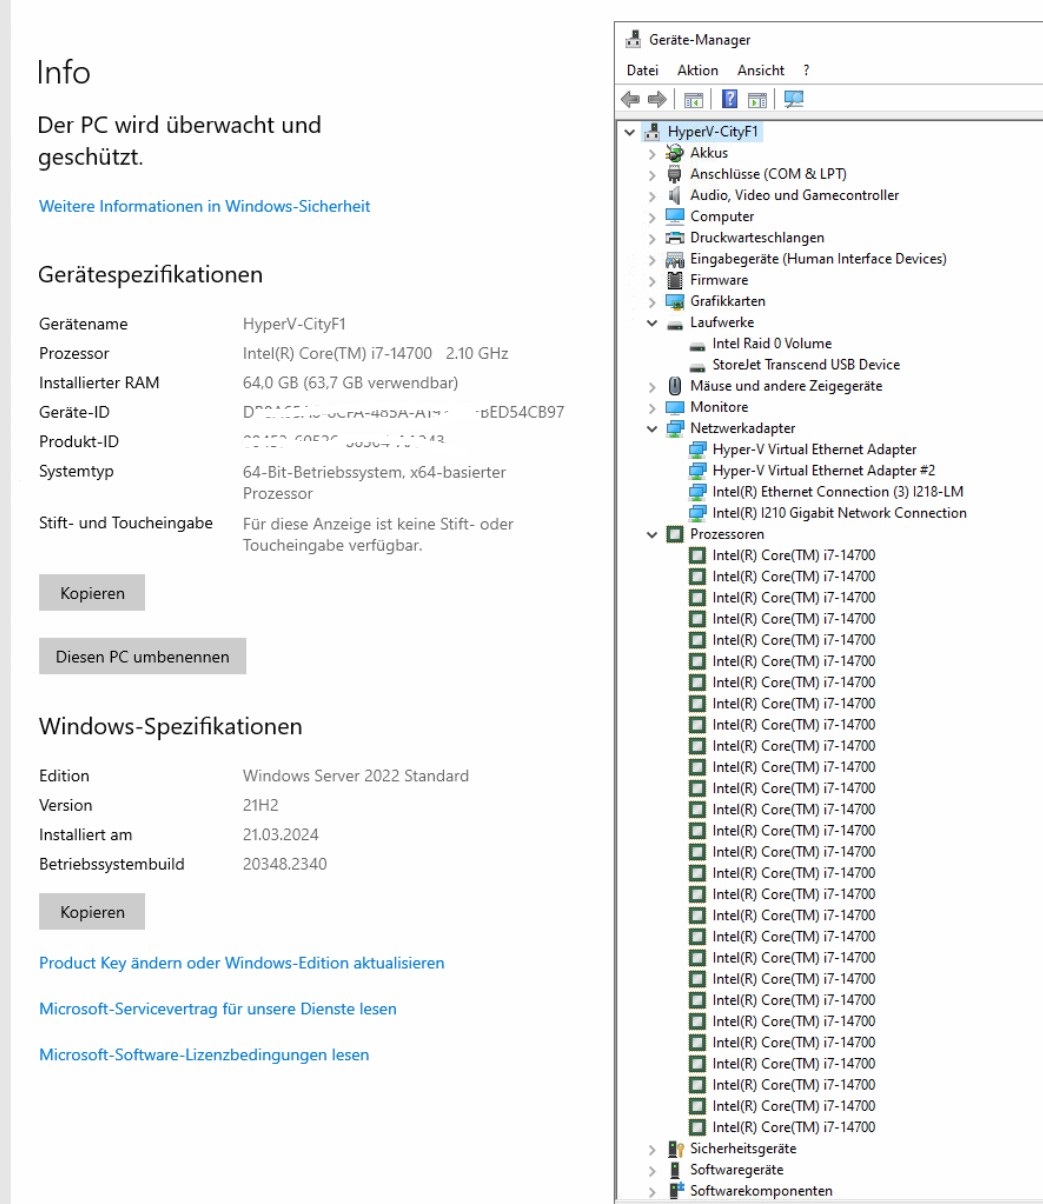1043x1204 pixels.
Task: Toggle the console tree toolbar icon
Action: [x=693, y=99]
